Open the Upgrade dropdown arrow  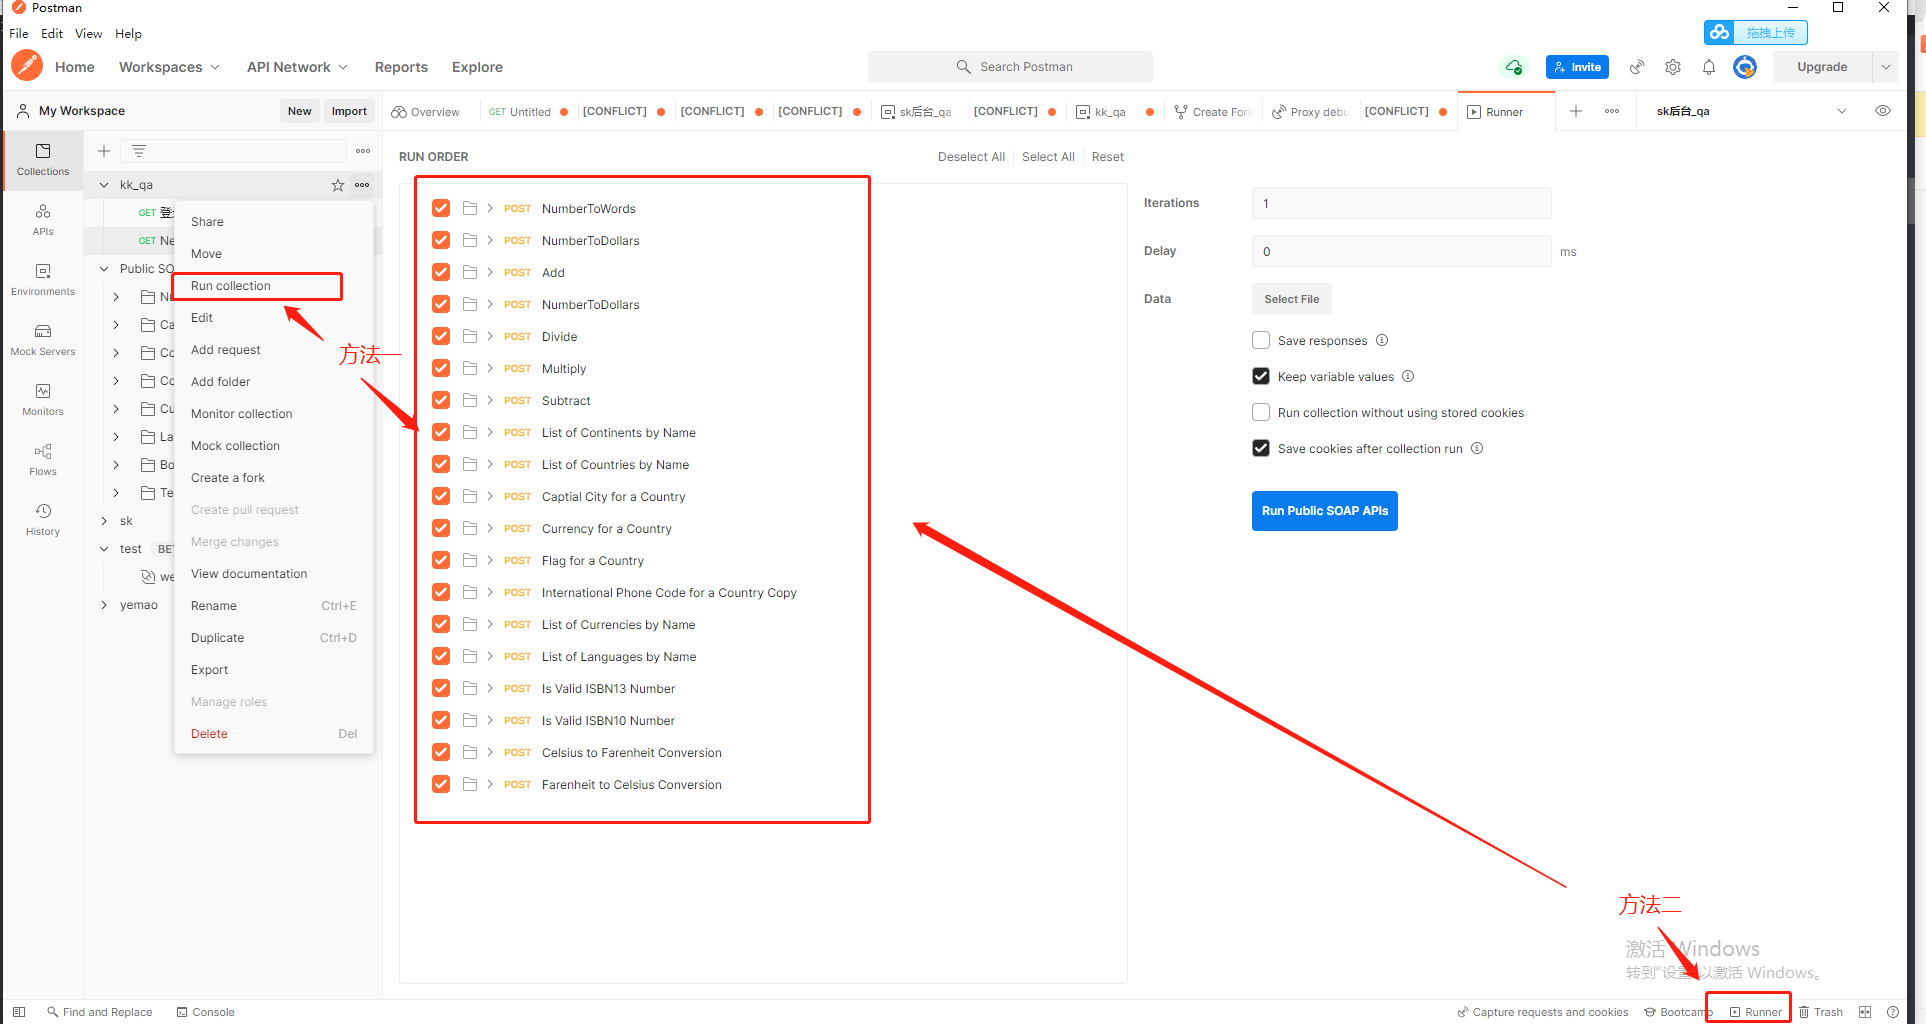pos(1886,67)
